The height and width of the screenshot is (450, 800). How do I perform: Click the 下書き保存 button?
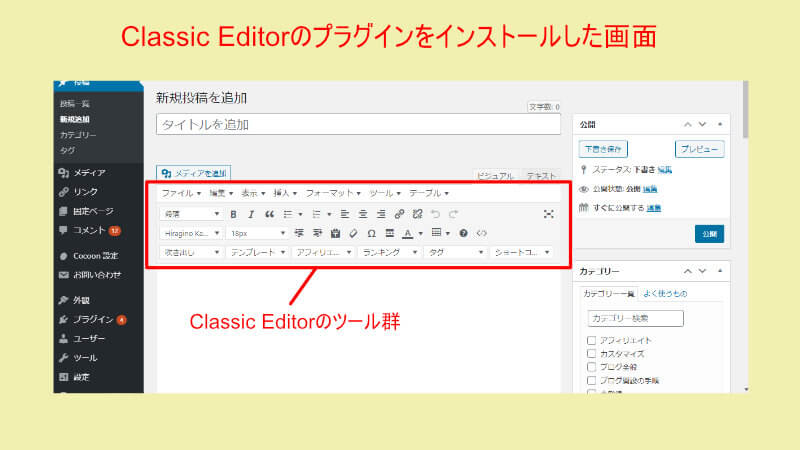(603, 149)
